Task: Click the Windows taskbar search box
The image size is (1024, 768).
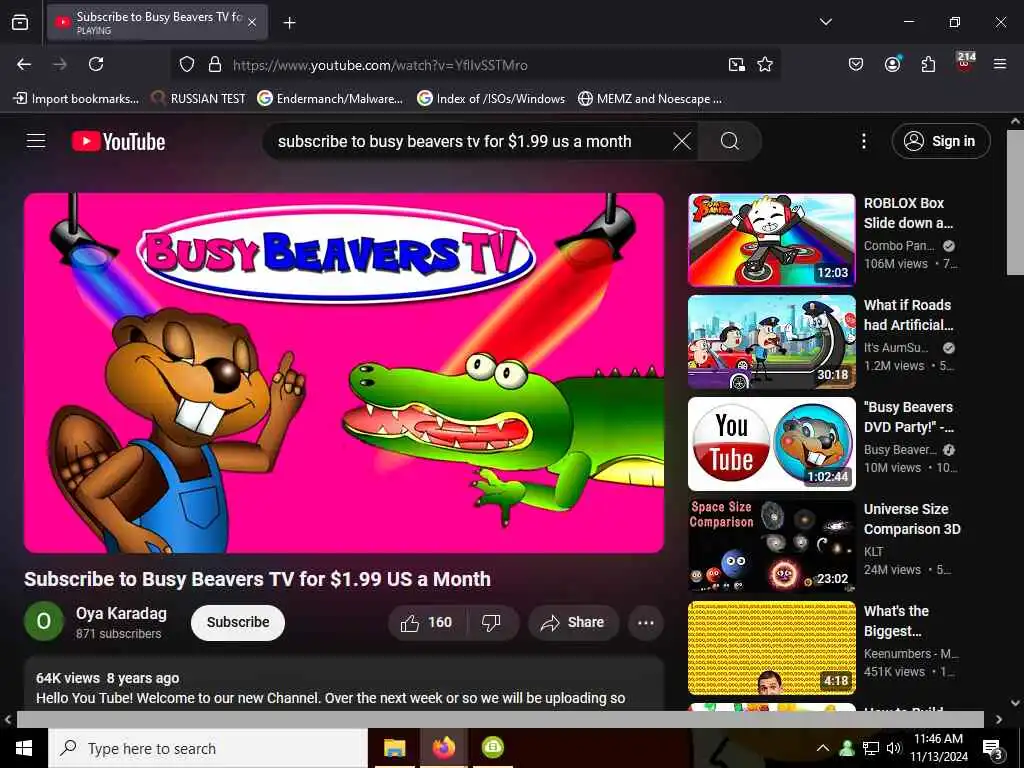Action: (208, 748)
